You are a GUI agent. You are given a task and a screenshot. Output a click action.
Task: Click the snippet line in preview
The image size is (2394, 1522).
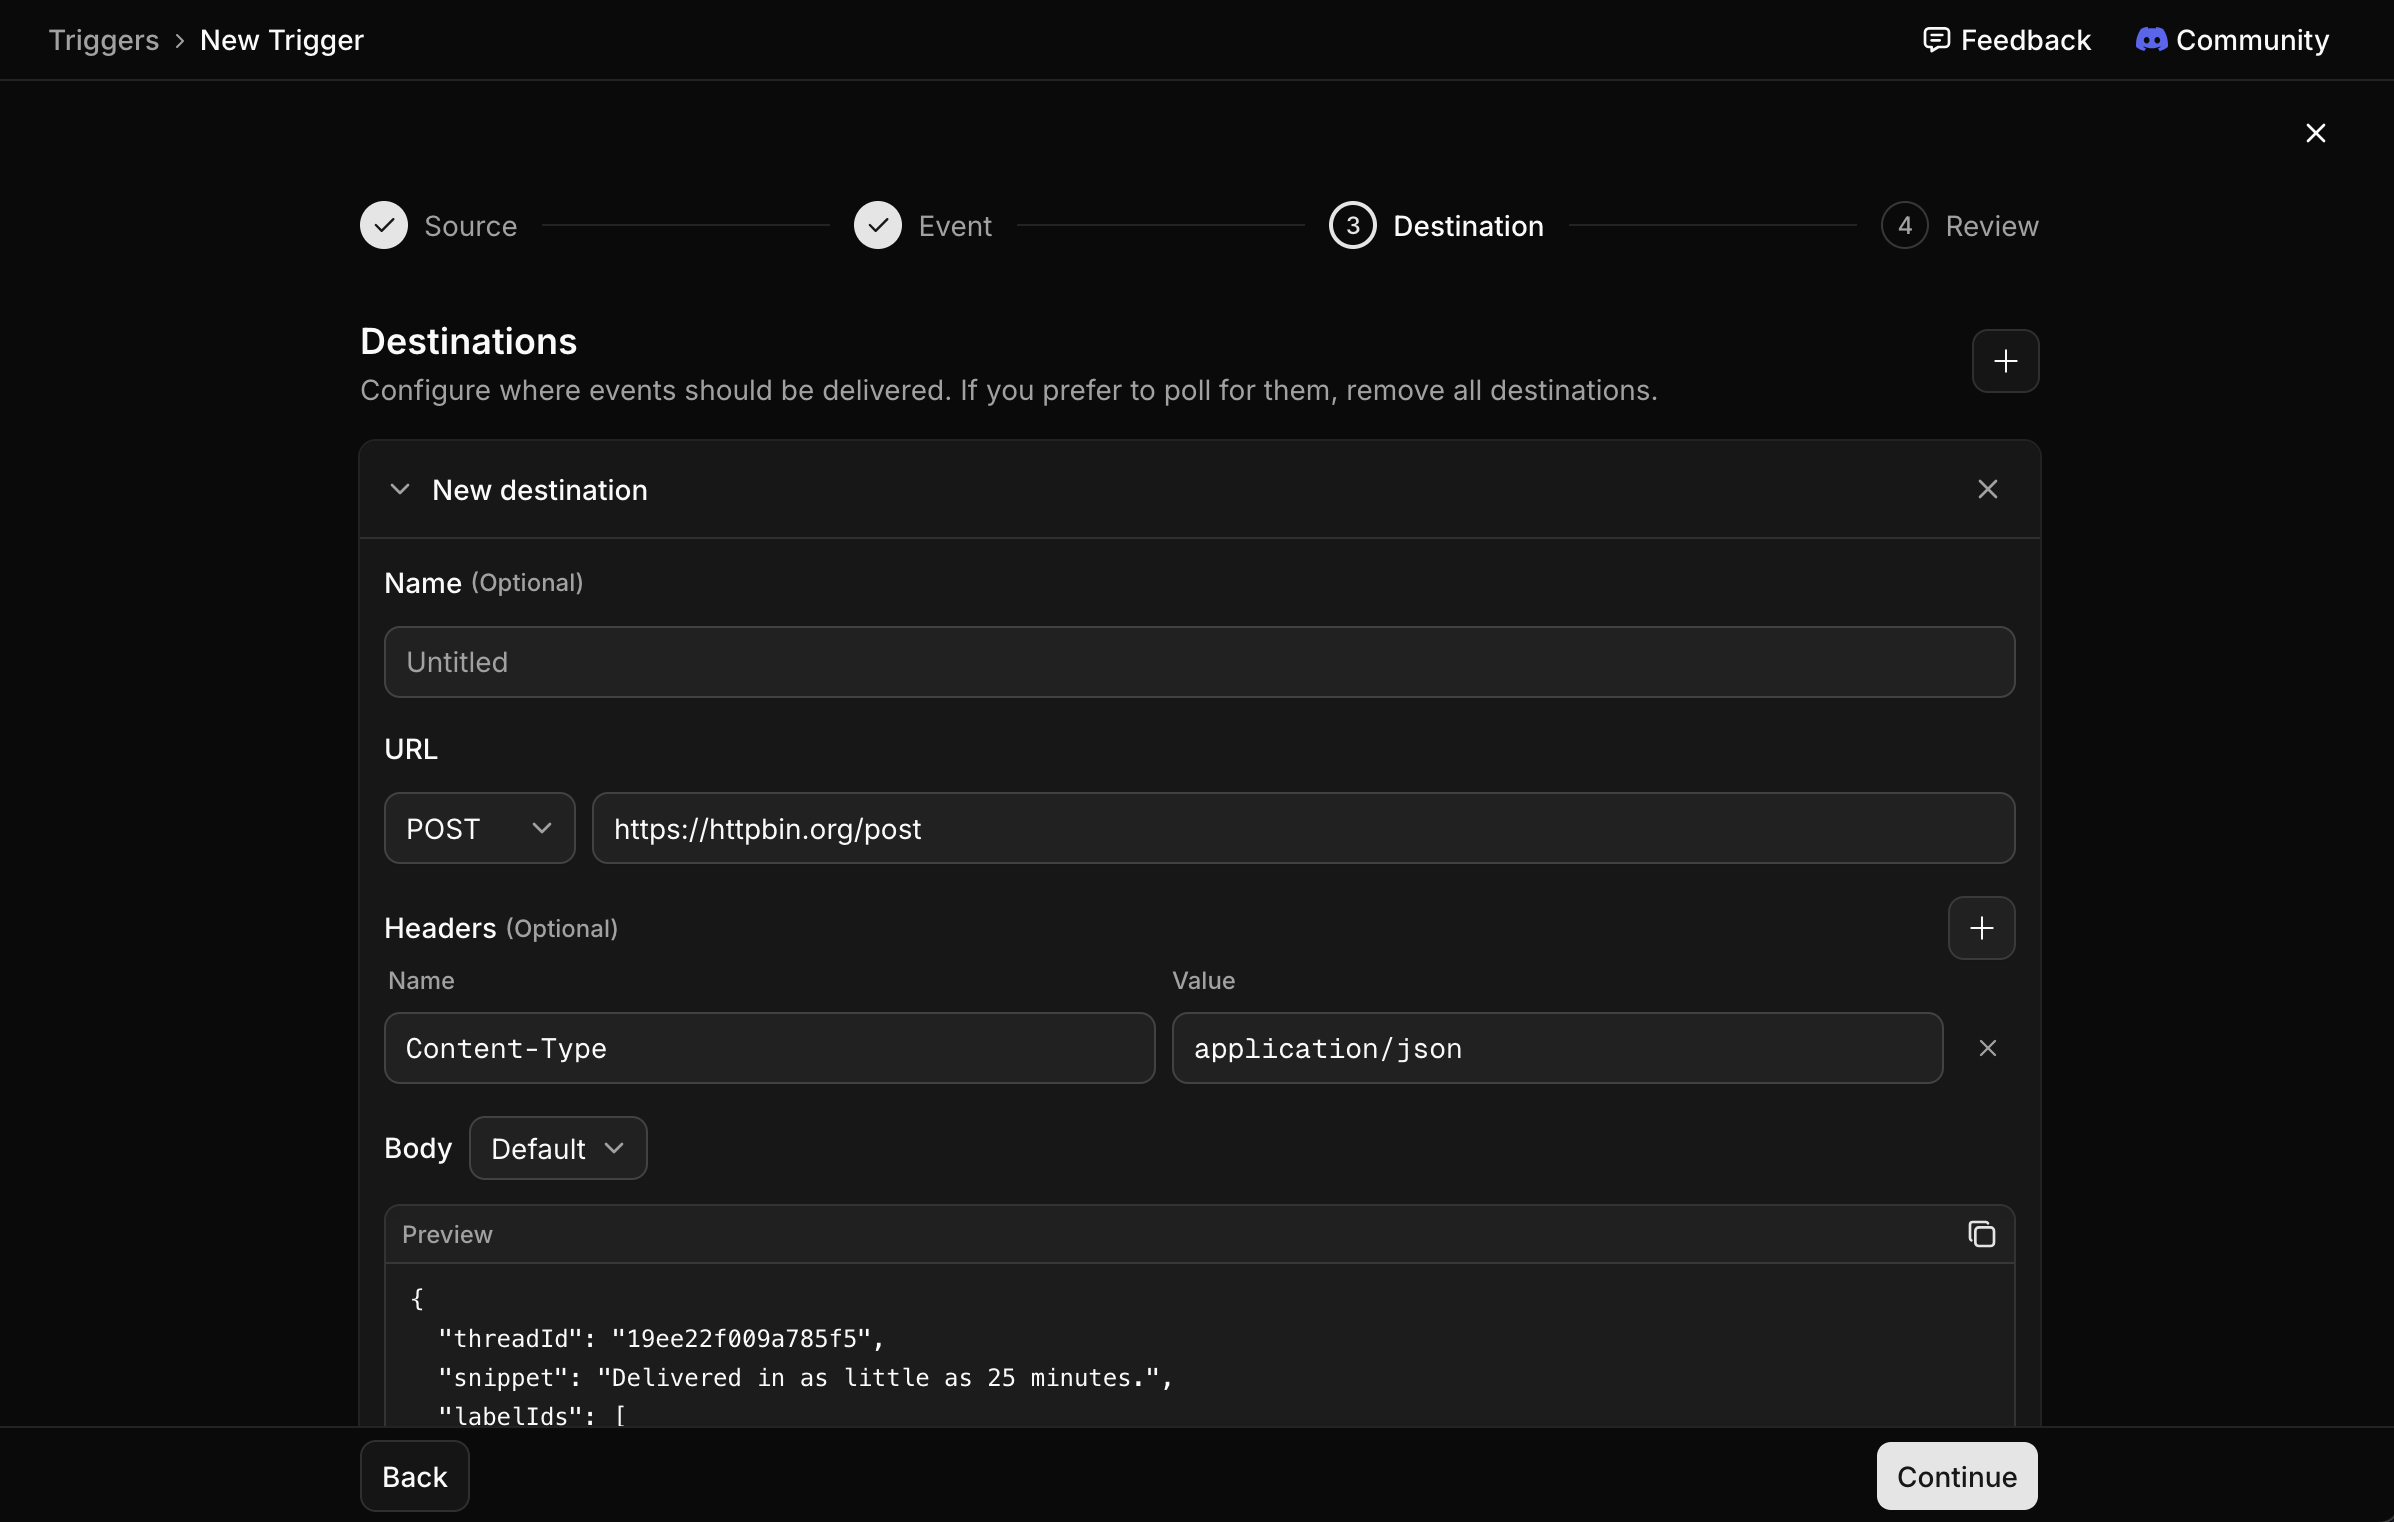click(805, 1378)
